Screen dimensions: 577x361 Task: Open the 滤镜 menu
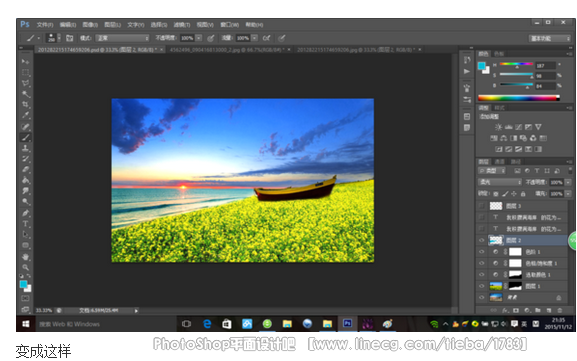click(181, 25)
